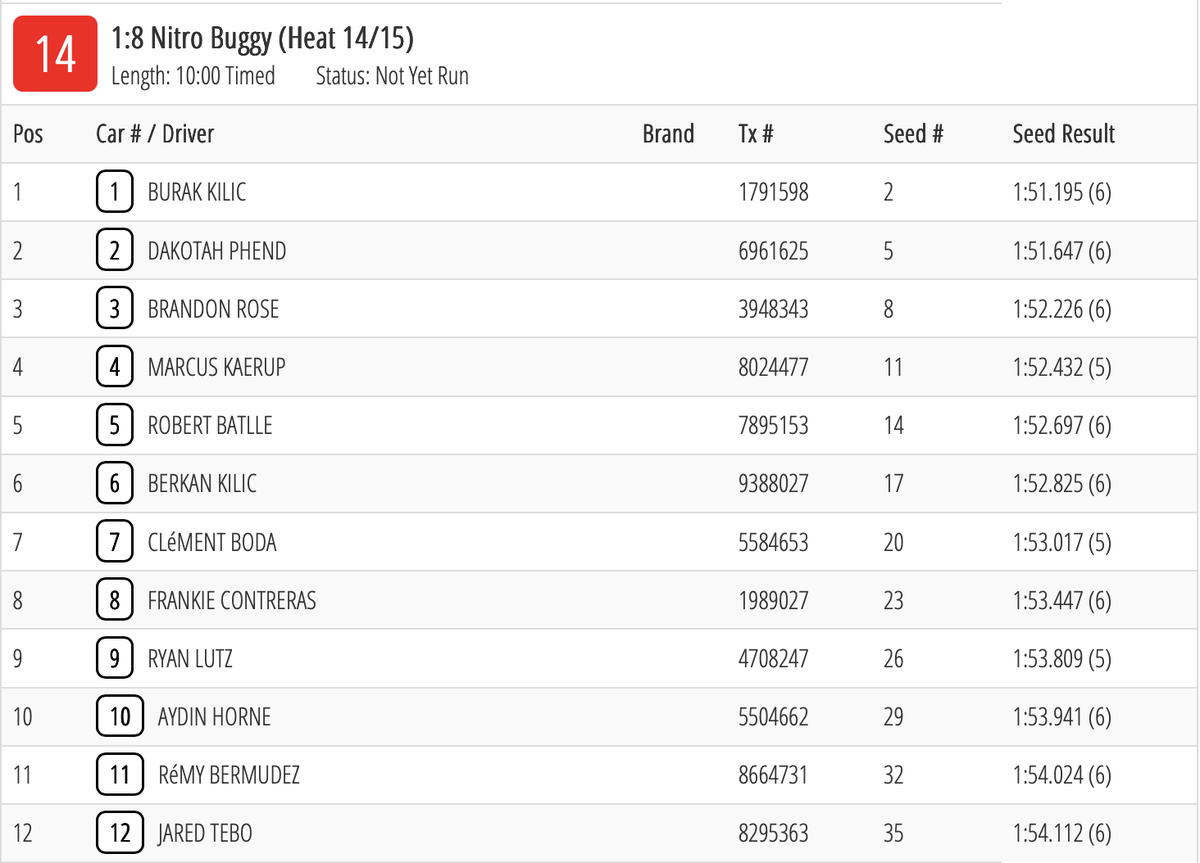The width and height of the screenshot is (1200, 863).
Task: Click Jared Tebo's seed result 1:54.112
Action: [x=1062, y=833]
